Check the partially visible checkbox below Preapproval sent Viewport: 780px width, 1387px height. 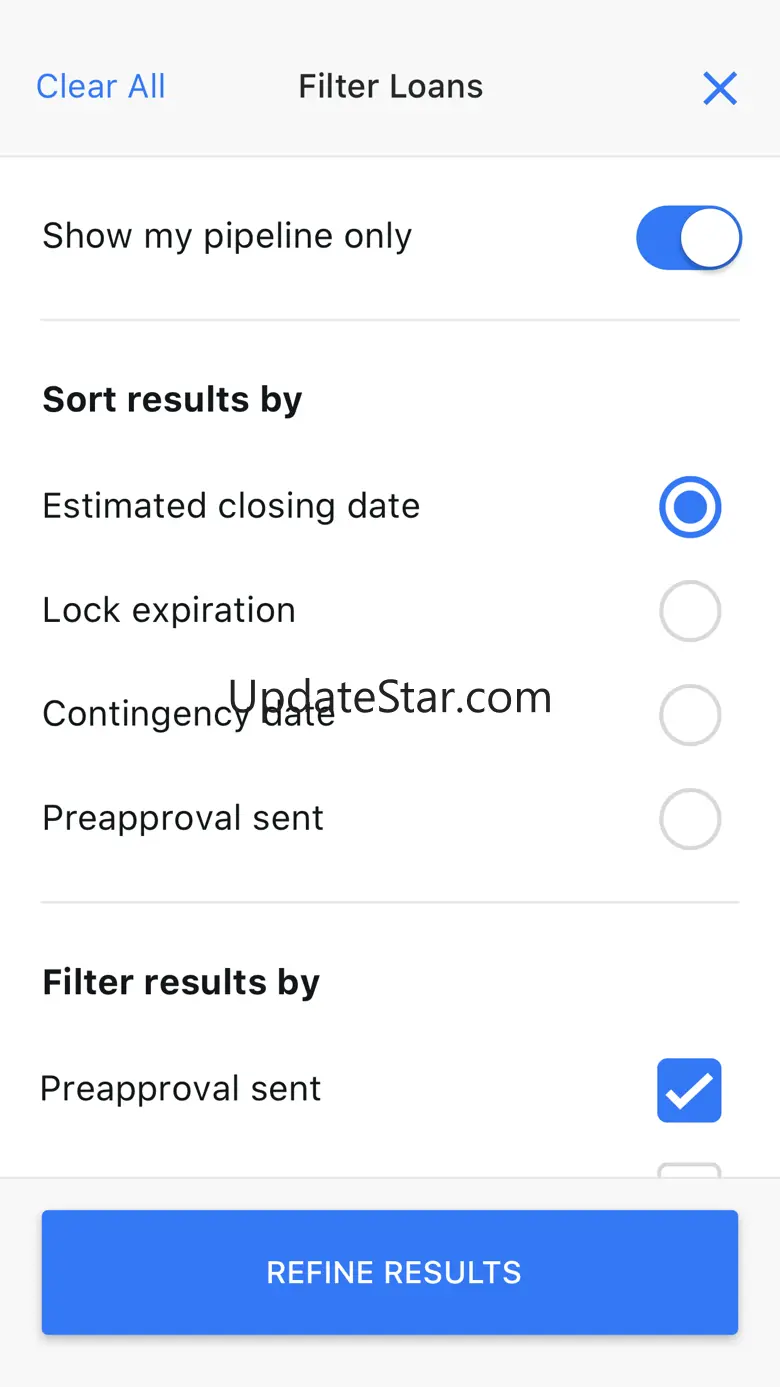pos(689,1170)
